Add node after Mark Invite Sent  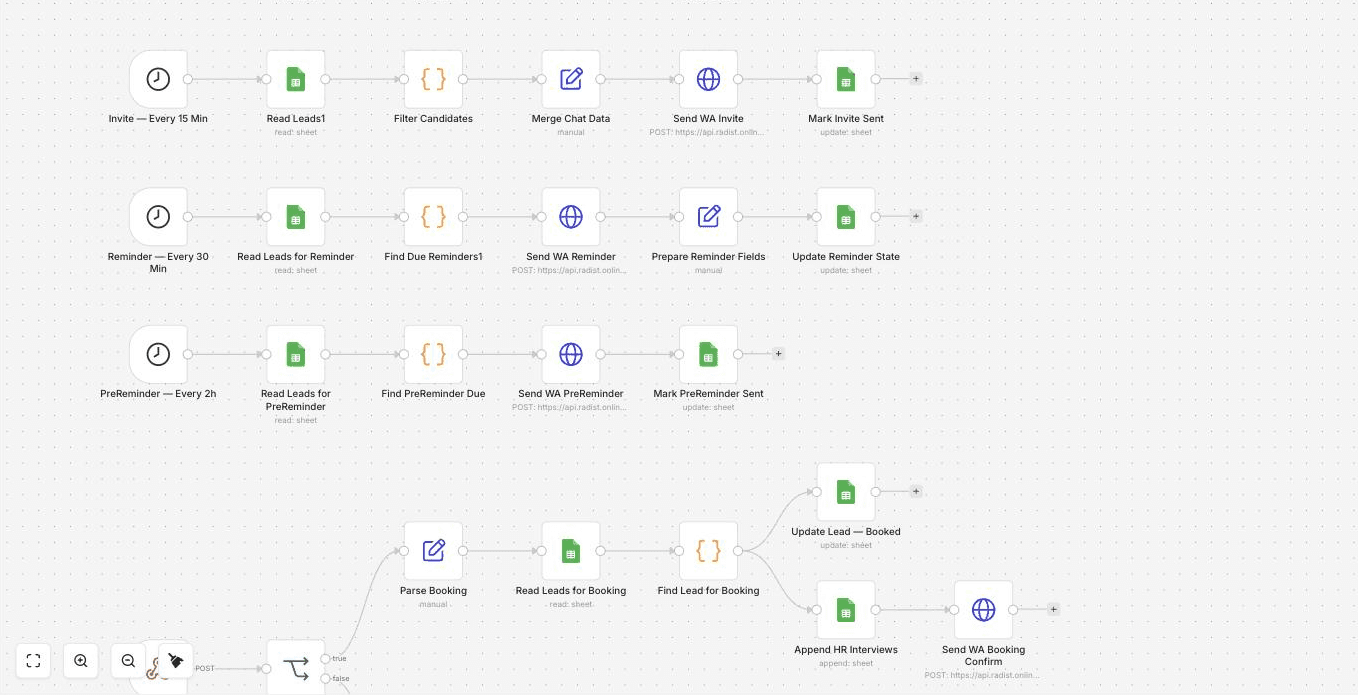pyautogui.click(x=915, y=79)
